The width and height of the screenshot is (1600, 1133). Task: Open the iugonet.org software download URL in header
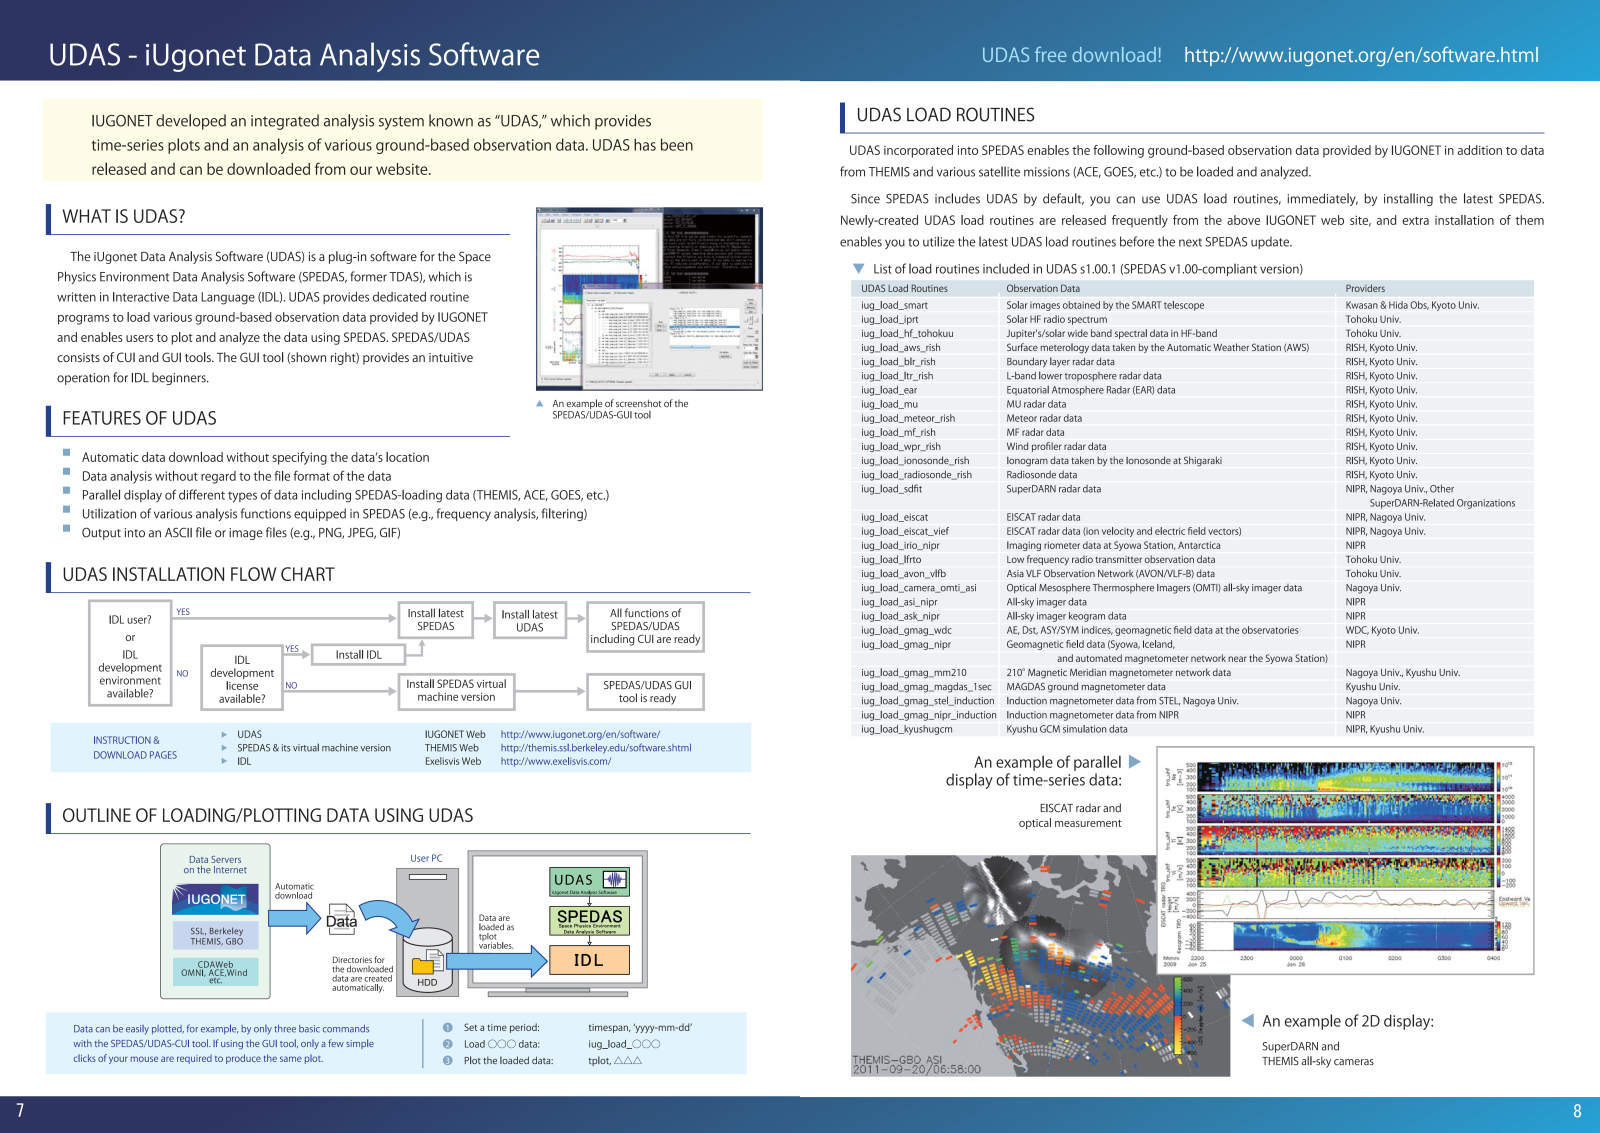tap(1361, 56)
